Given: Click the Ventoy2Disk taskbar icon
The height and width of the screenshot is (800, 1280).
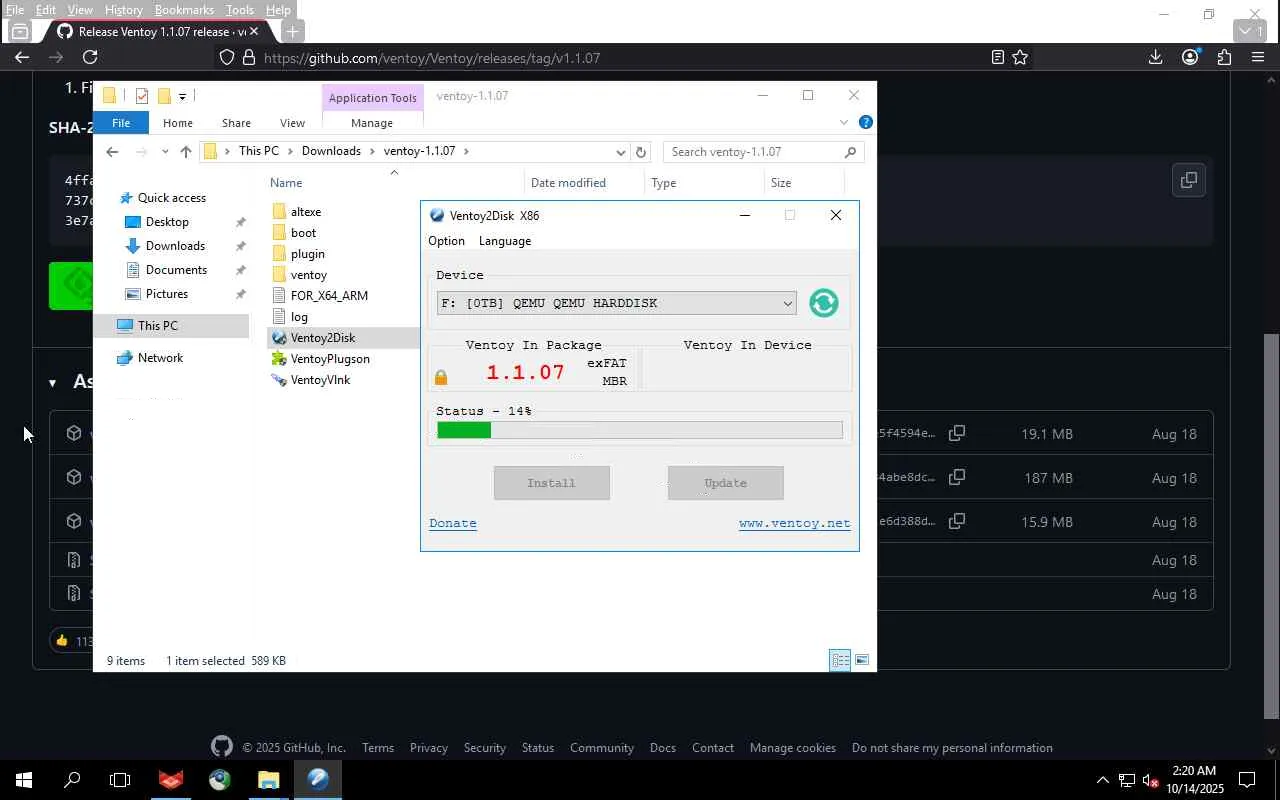Looking at the screenshot, I should pos(318,780).
